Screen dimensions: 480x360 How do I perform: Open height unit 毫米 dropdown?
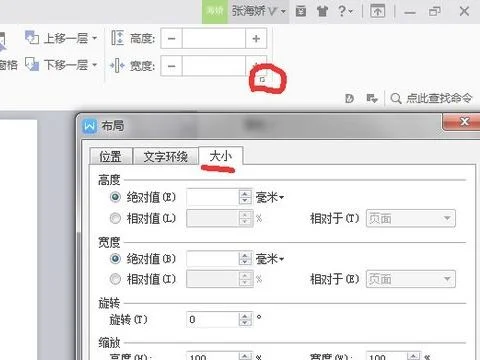(x=270, y=197)
